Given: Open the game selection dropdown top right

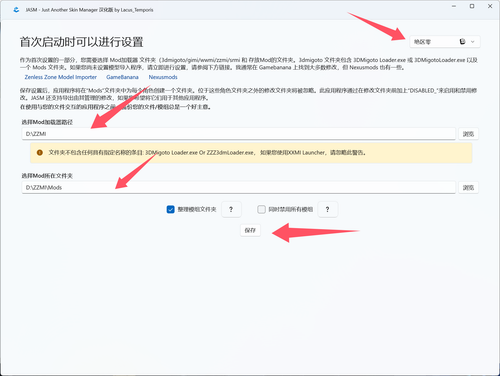Looking at the screenshot, I should [x=445, y=42].
